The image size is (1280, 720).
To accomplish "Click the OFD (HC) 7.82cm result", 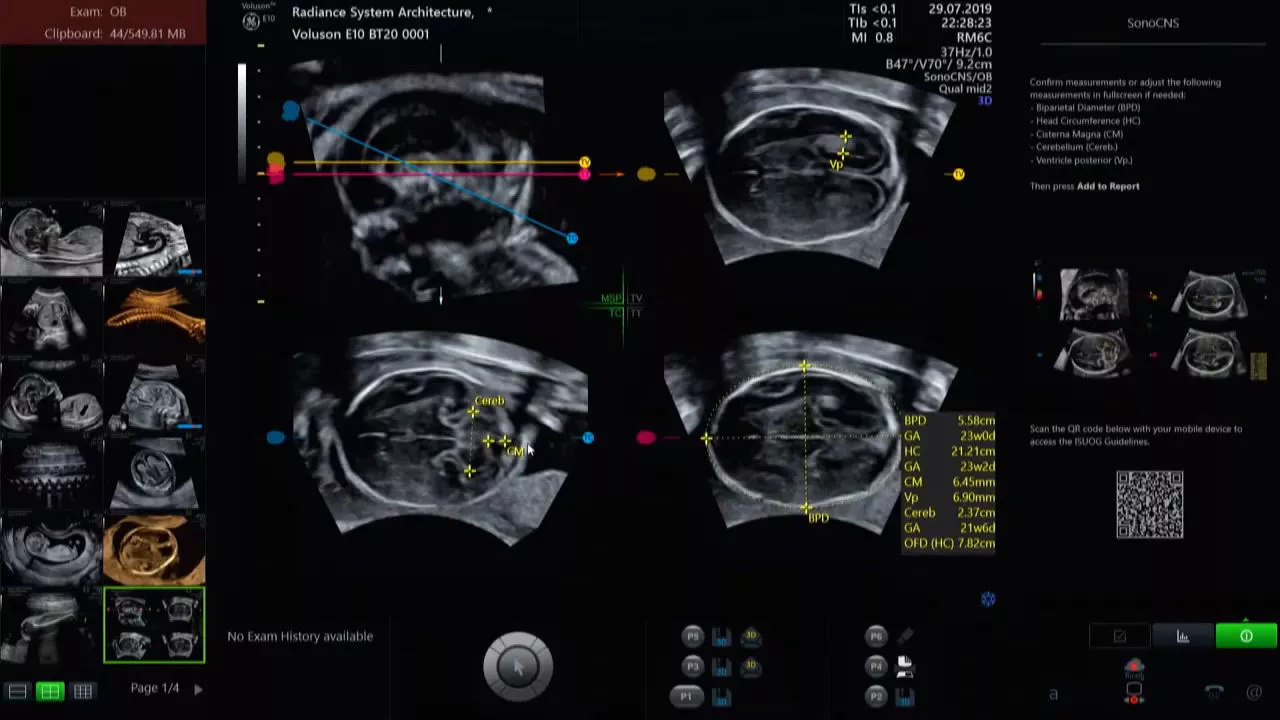I will pyautogui.click(x=949, y=543).
